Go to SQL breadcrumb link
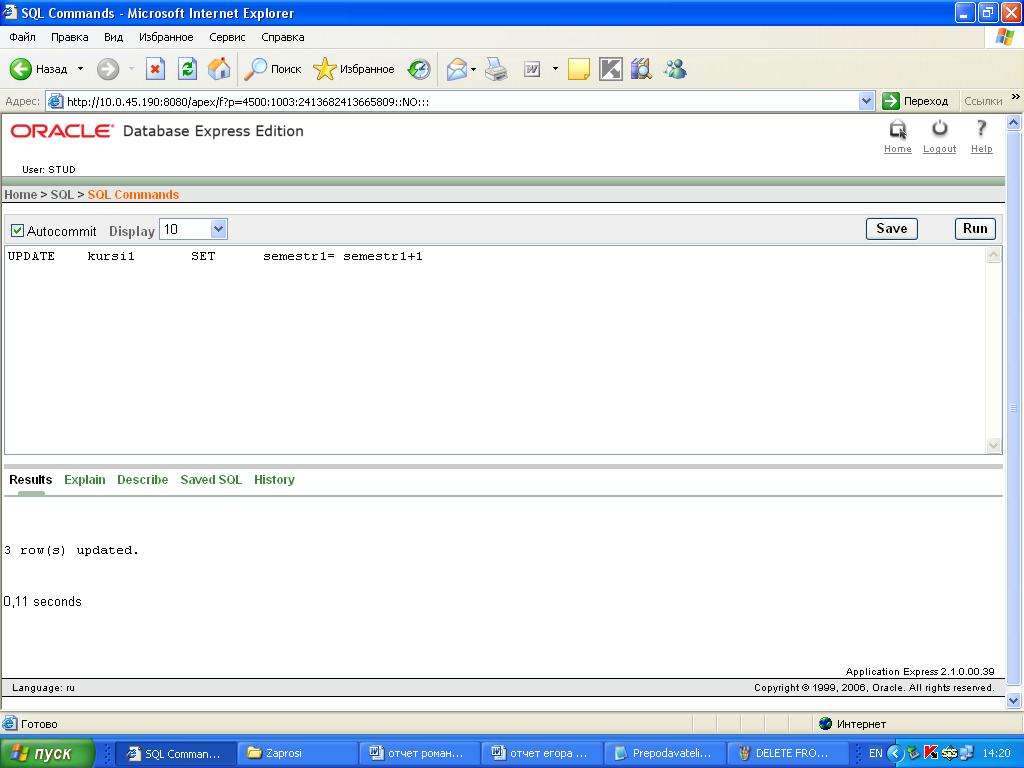The height and width of the screenshot is (768, 1024). [x=62, y=195]
